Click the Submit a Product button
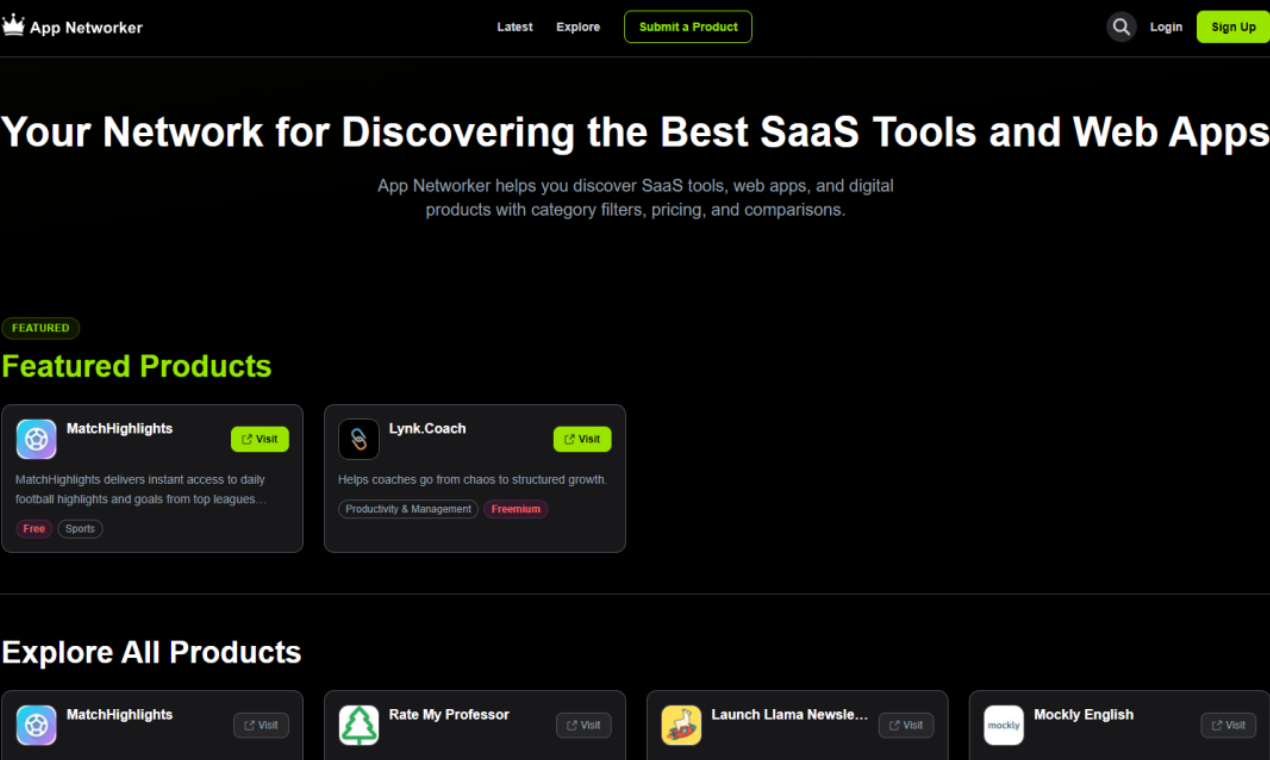Screen dimensions: 1270x760 click(x=688, y=27)
